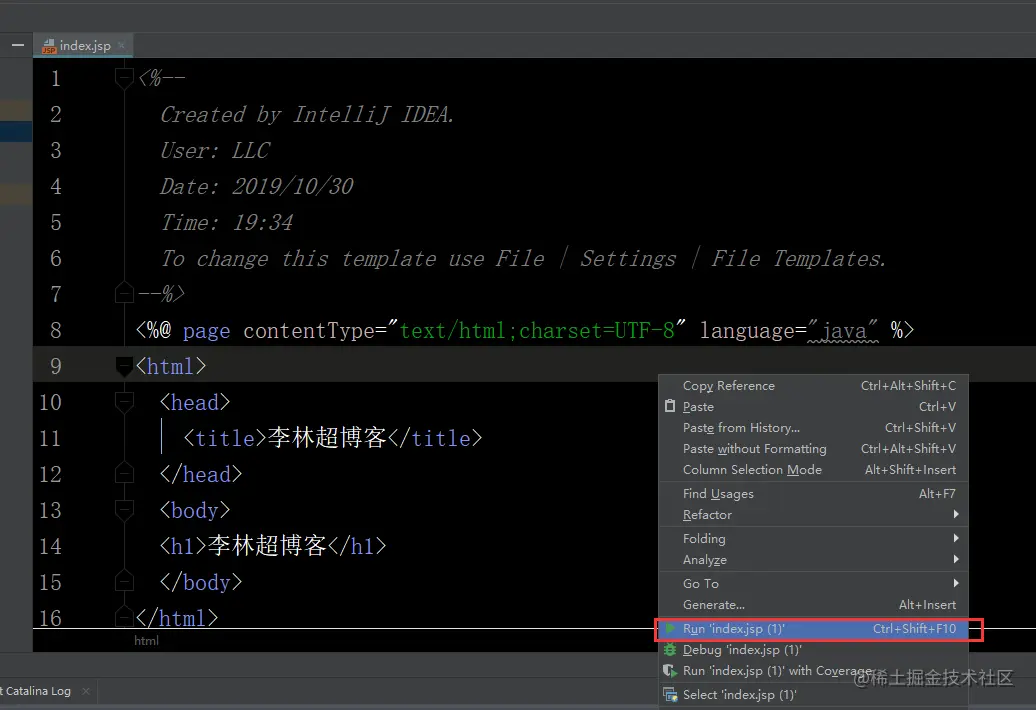Screen dimensions: 1036x710
Task: Click line number 11 in the gutter
Action: pos(50,438)
